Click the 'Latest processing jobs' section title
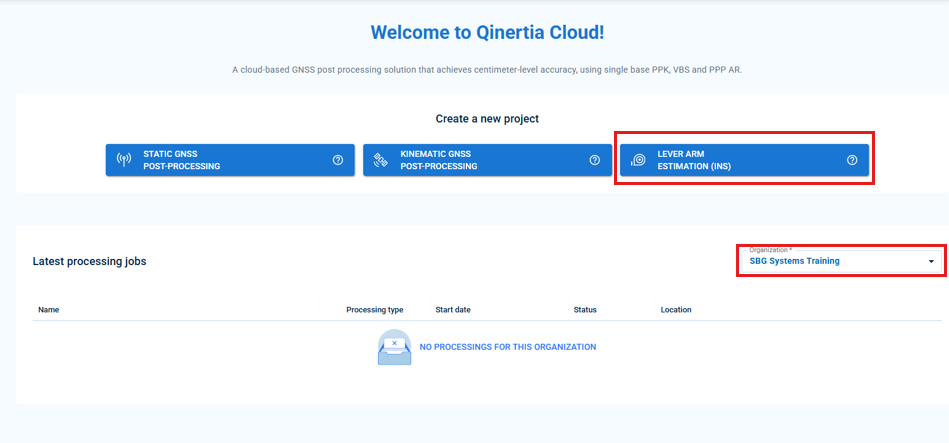949x443 pixels. tap(90, 261)
